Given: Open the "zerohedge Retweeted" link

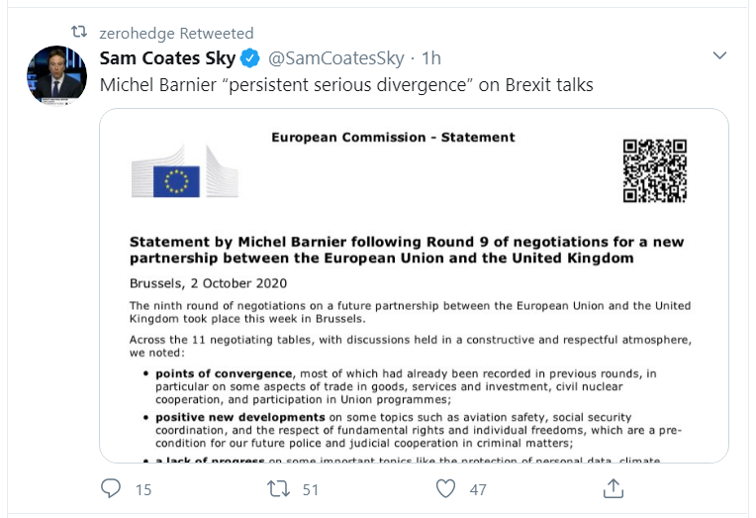Looking at the screenshot, I should pos(177,33).
